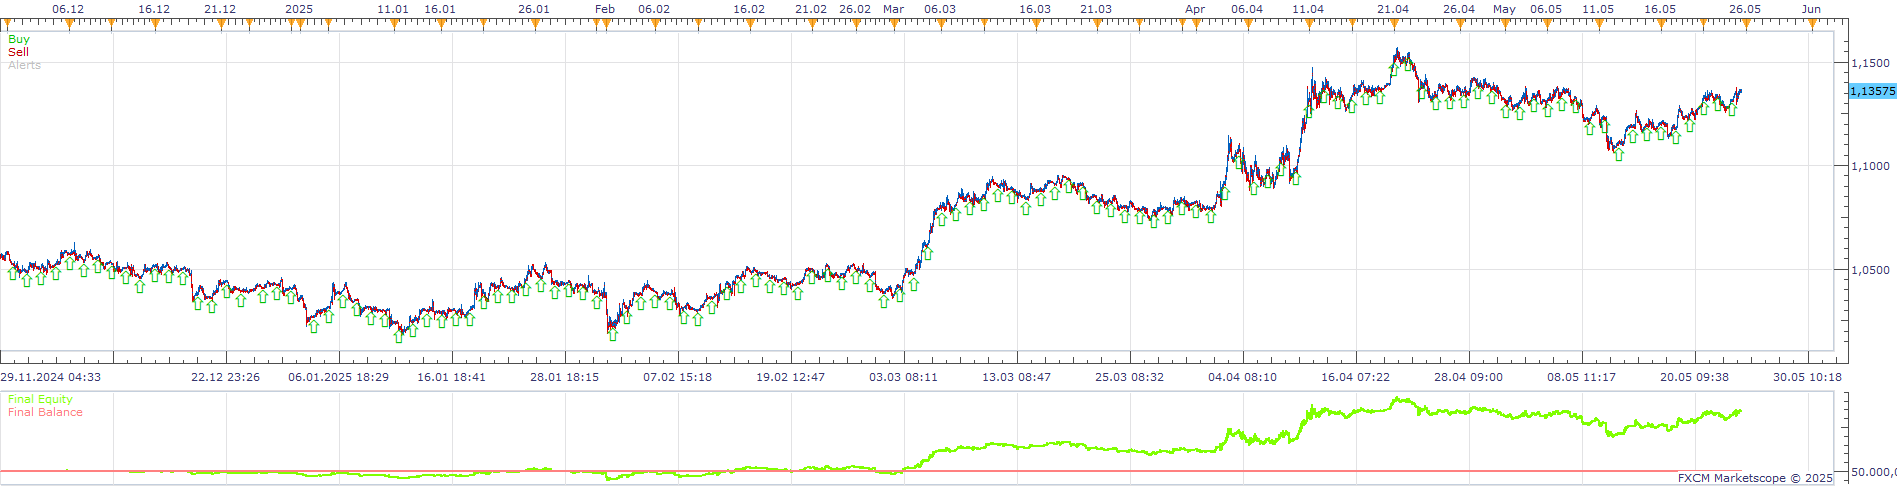Click the orange marker under 11.04

(1309, 24)
